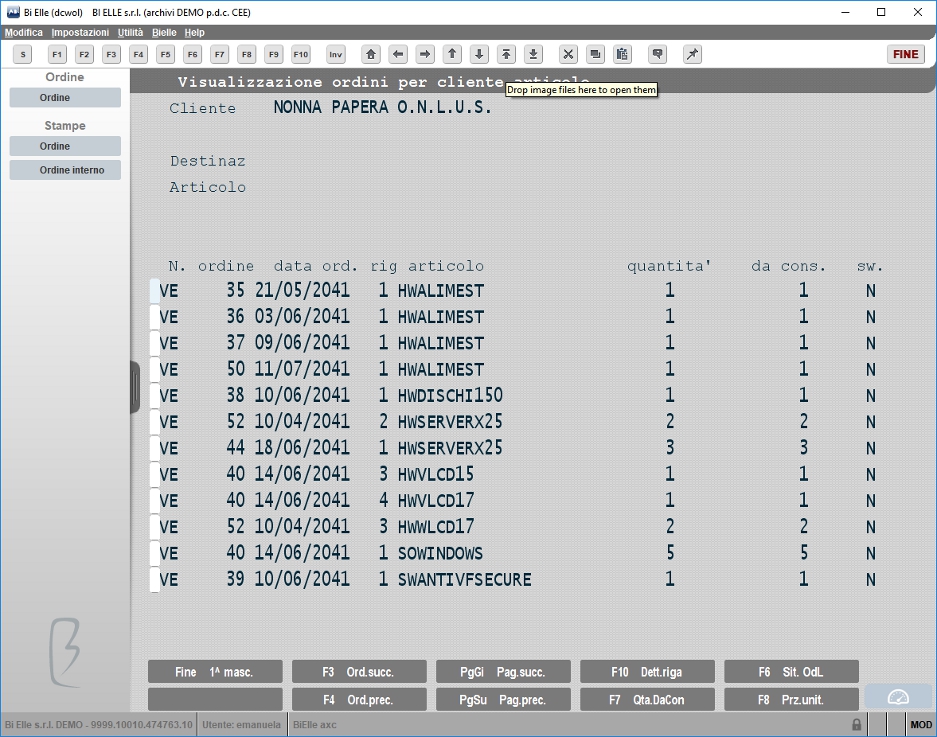The image size is (937, 737).
Task: Open the Impostazioni menu
Action: tap(80, 32)
